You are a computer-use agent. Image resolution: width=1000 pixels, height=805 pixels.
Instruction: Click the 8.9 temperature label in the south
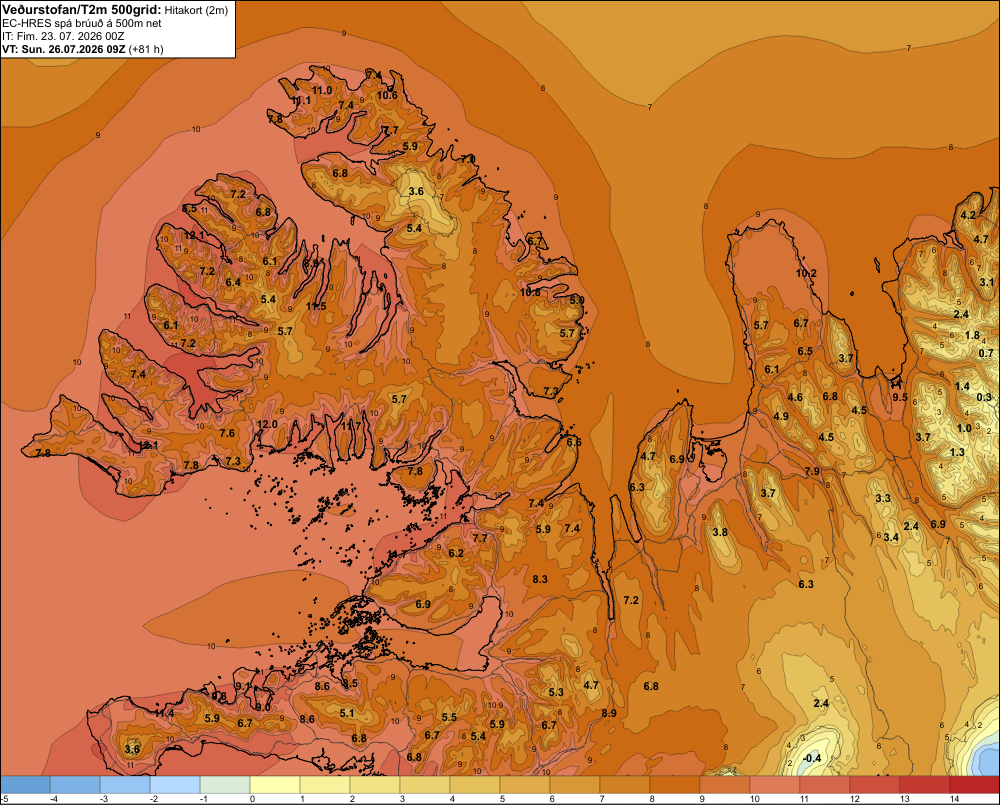(609, 713)
